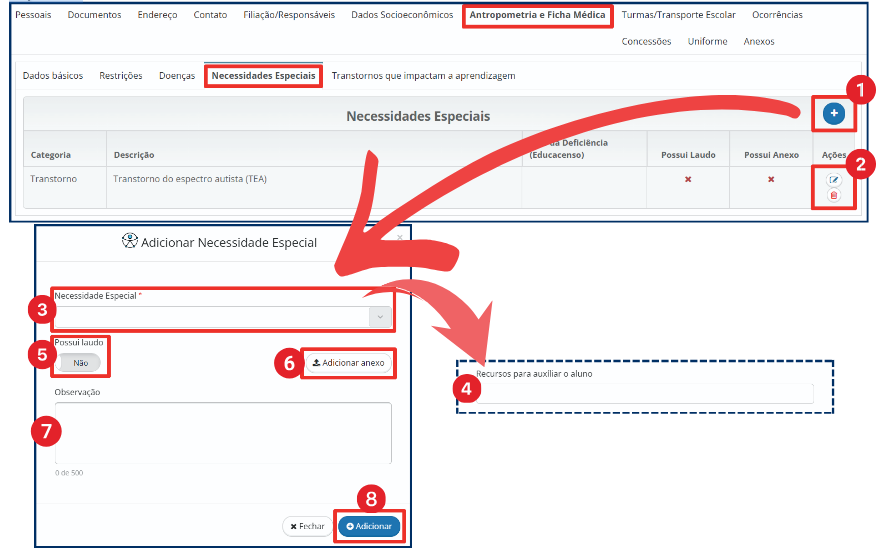The height and width of the screenshot is (550, 882).
Task: Click the red trash delete icon
Action: tap(833, 195)
